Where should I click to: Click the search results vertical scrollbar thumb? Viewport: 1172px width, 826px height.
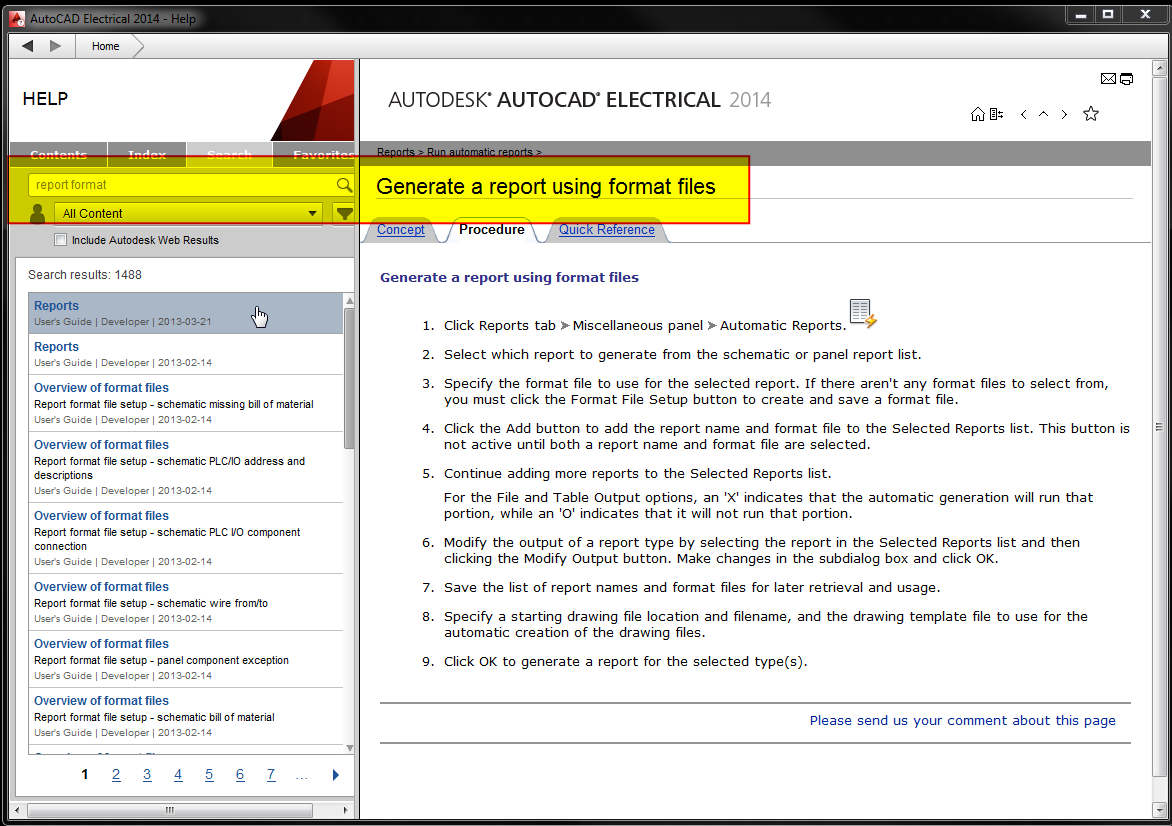click(349, 378)
